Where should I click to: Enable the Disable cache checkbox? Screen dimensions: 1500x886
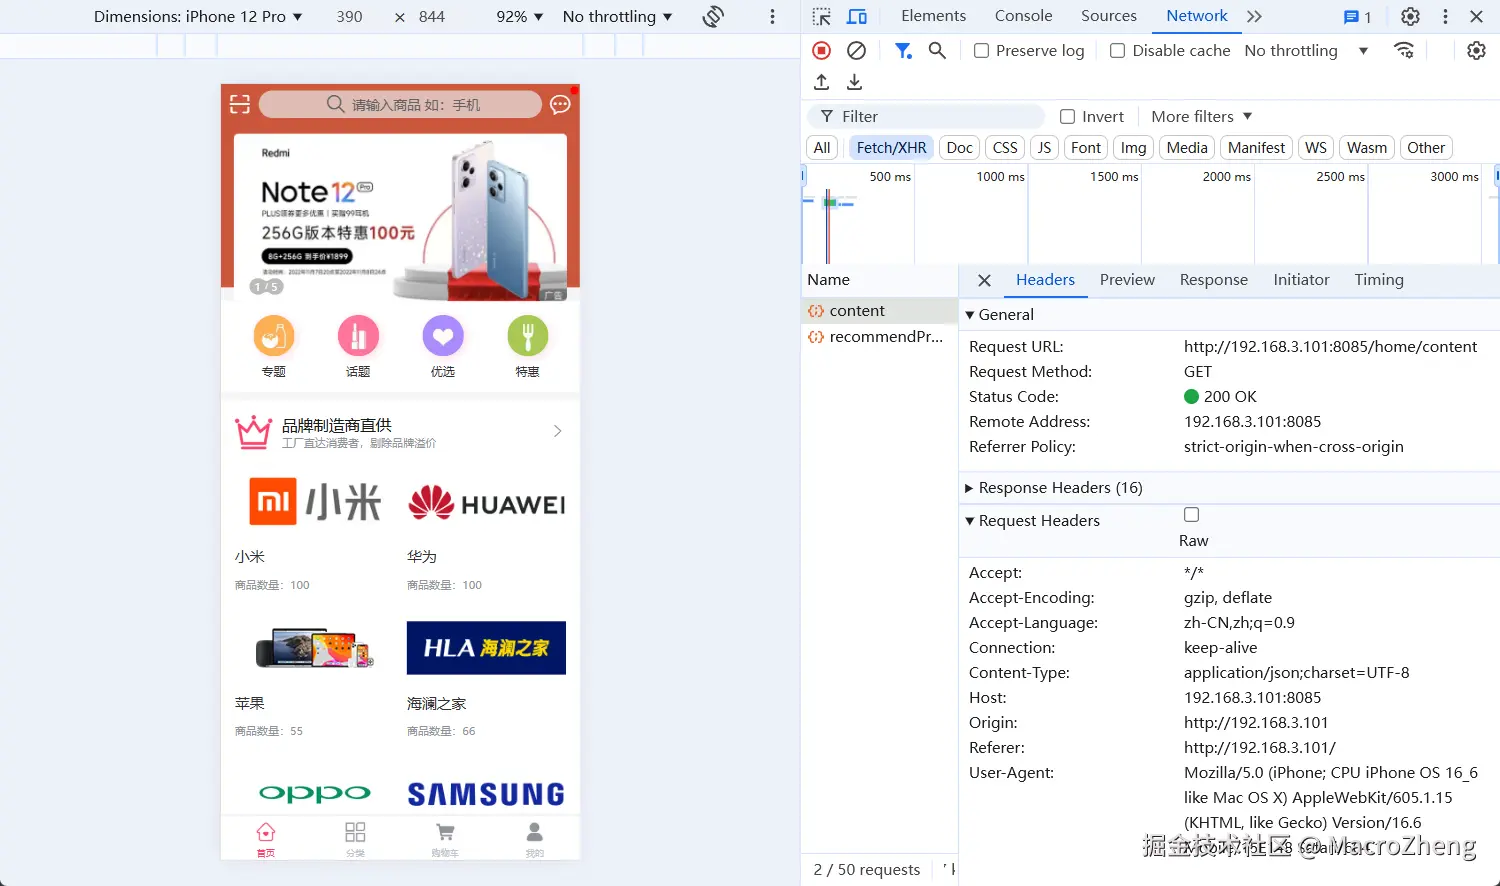point(1118,51)
